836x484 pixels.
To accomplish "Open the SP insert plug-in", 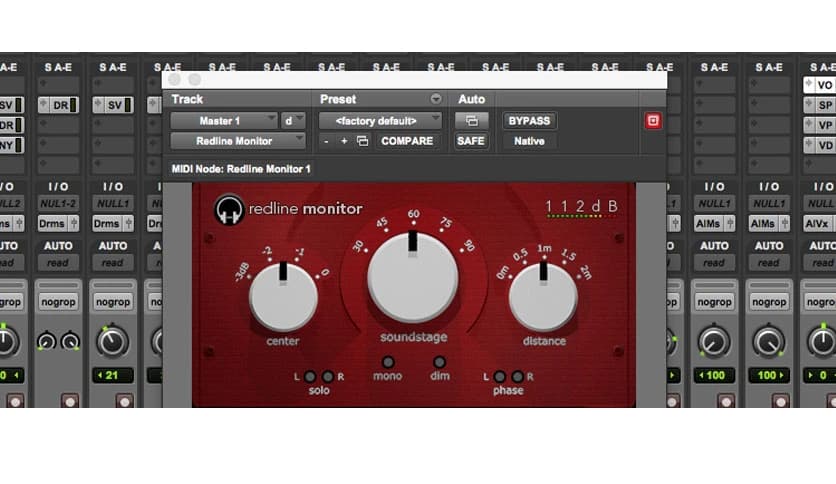I will tap(825, 105).
